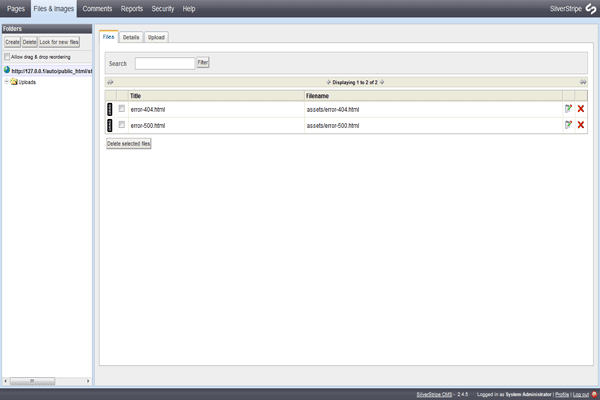Viewport: 600px width, 400px height.
Task: Go to first page with double-left arrows
Action: (110, 82)
